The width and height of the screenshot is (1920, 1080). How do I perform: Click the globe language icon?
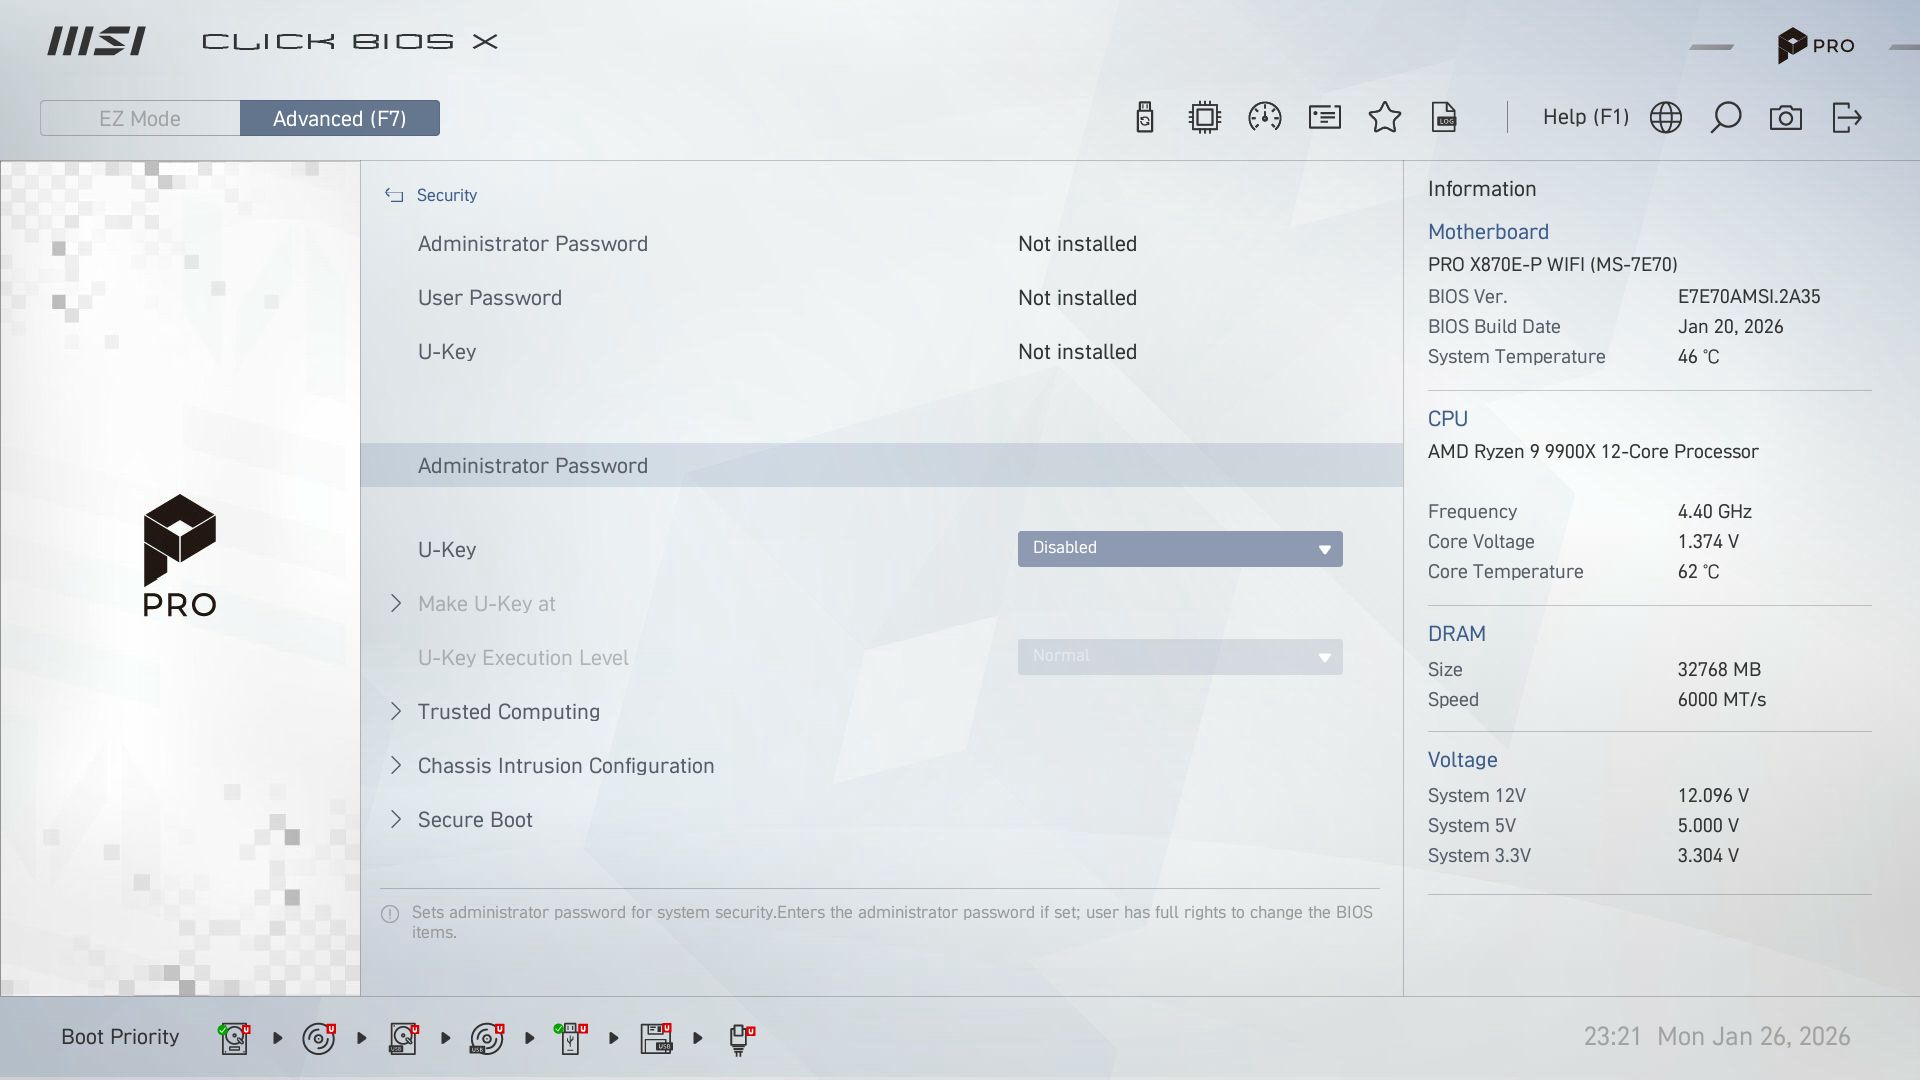[1666, 118]
